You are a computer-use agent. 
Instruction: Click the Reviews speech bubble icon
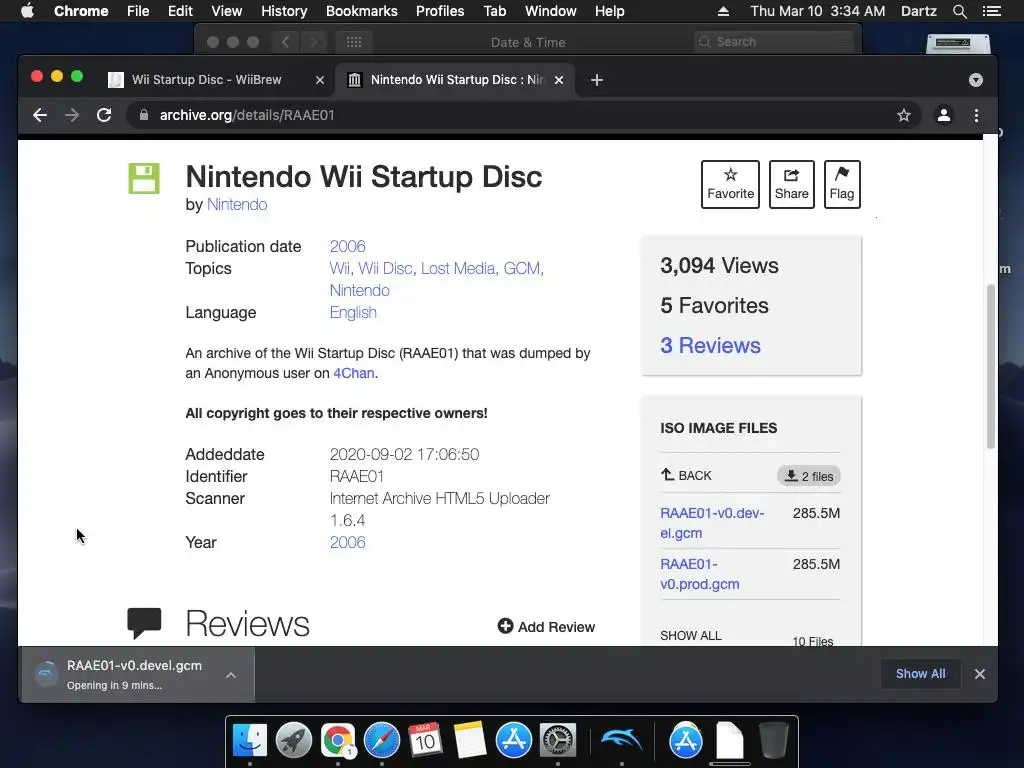(144, 623)
